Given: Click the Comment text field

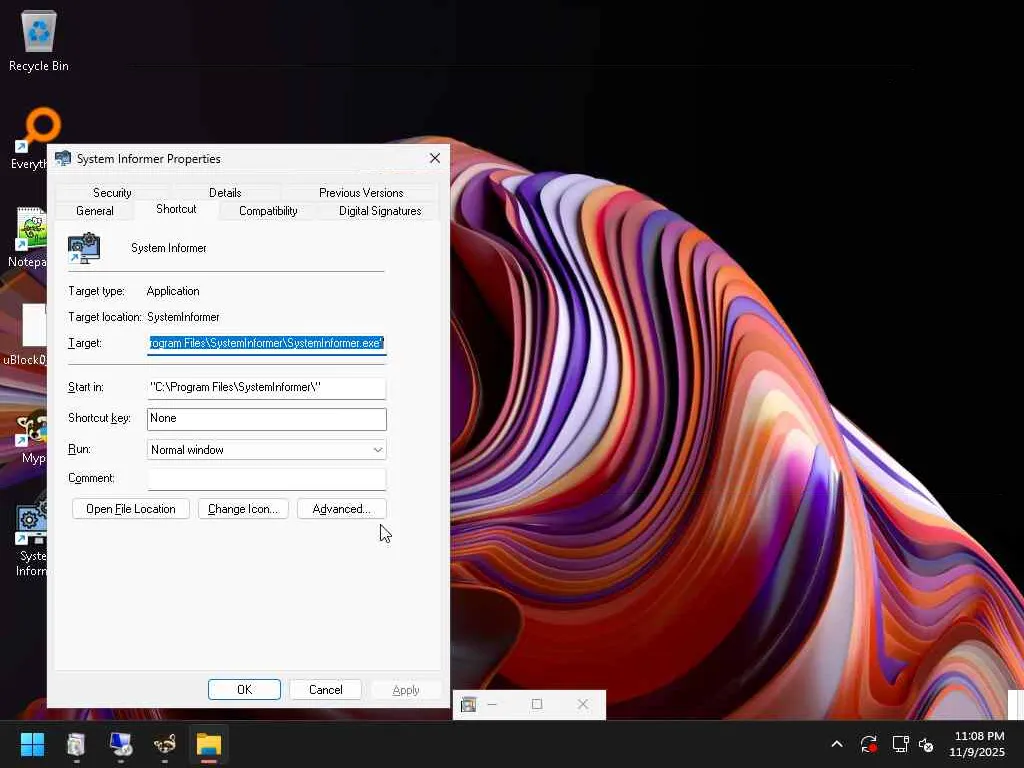Looking at the screenshot, I should (266, 479).
